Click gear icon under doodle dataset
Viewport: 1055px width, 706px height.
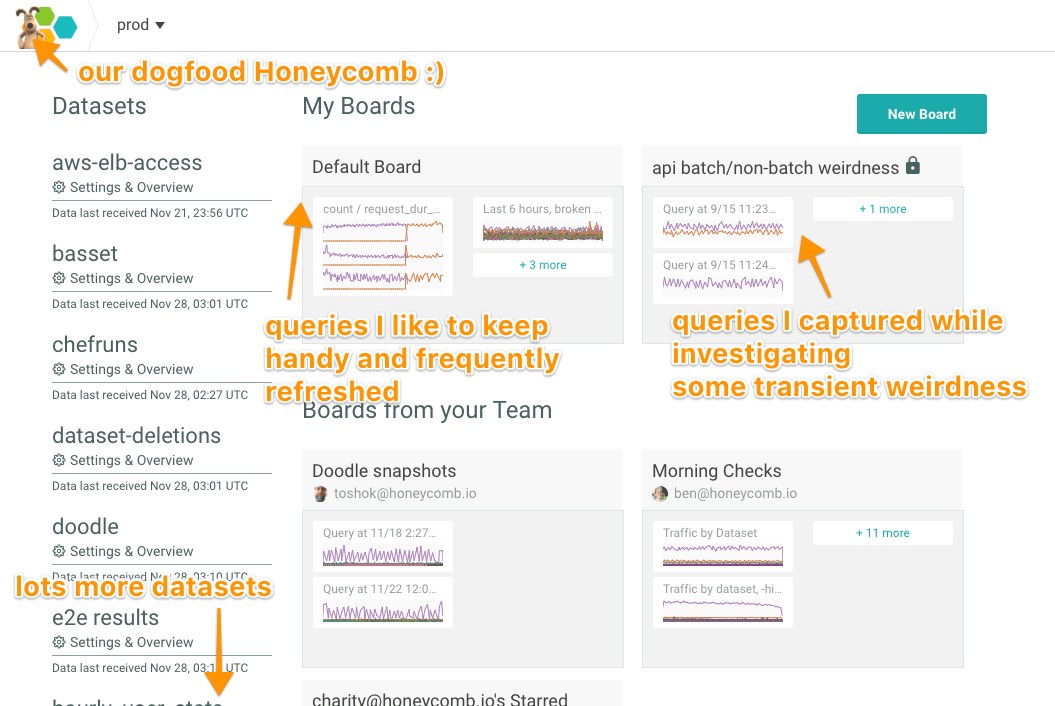pos(59,552)
